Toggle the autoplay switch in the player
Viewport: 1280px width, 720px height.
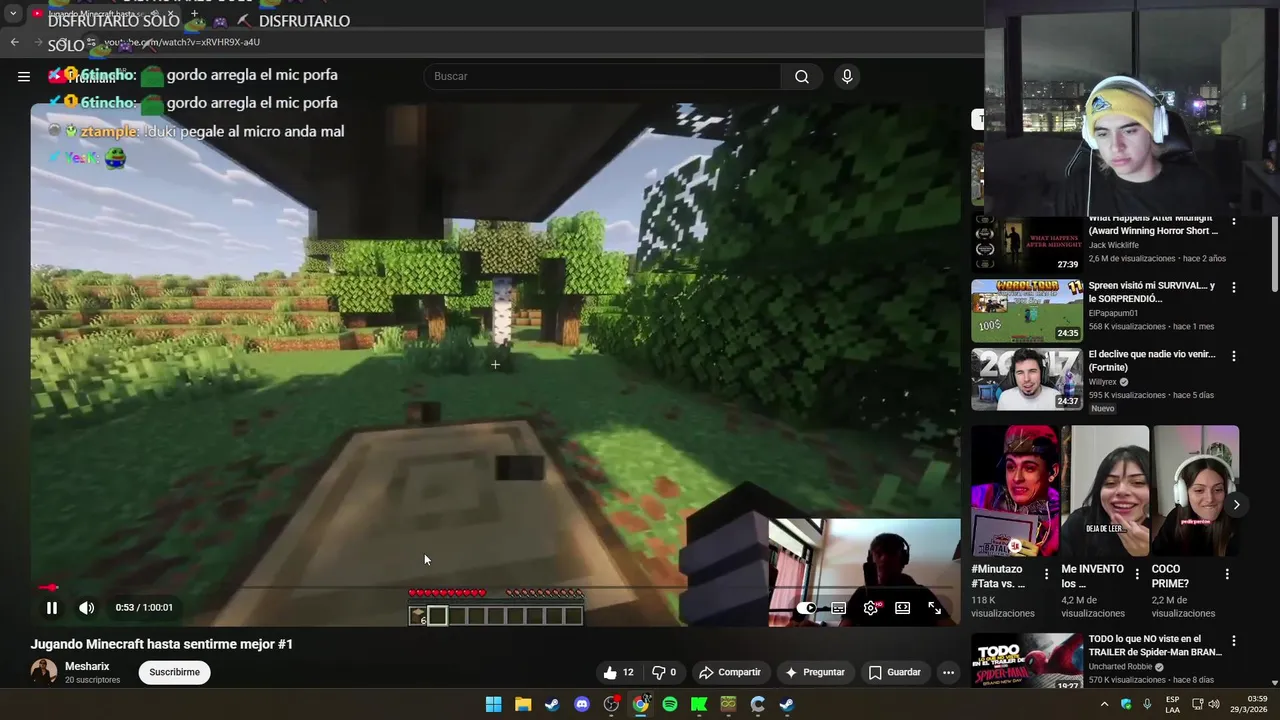point(807,608)
